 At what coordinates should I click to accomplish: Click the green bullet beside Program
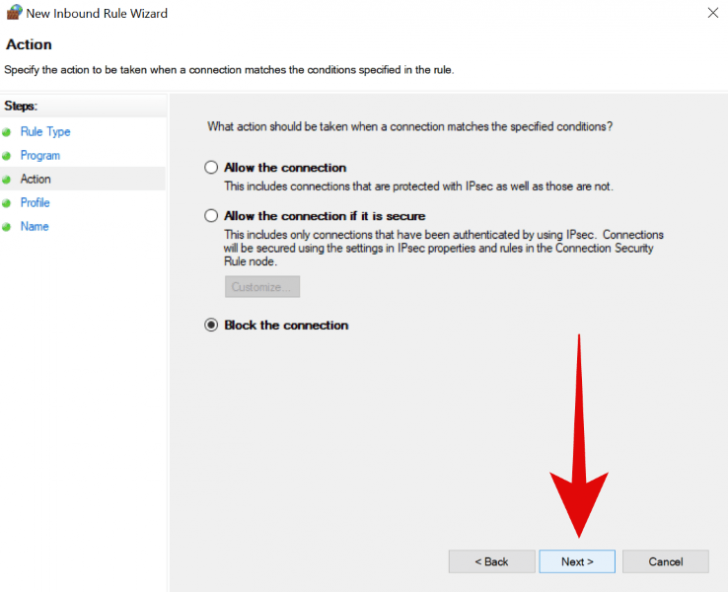(7, 156)
